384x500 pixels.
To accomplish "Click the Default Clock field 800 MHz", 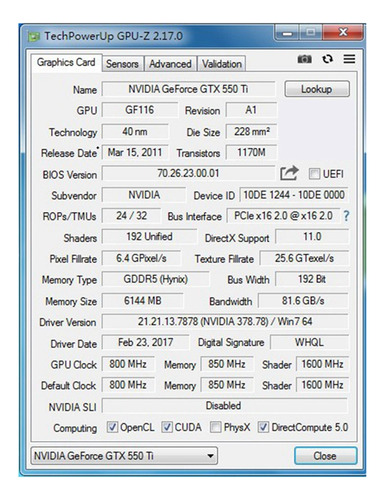I will pyautogui.click(x=128, y=385).
